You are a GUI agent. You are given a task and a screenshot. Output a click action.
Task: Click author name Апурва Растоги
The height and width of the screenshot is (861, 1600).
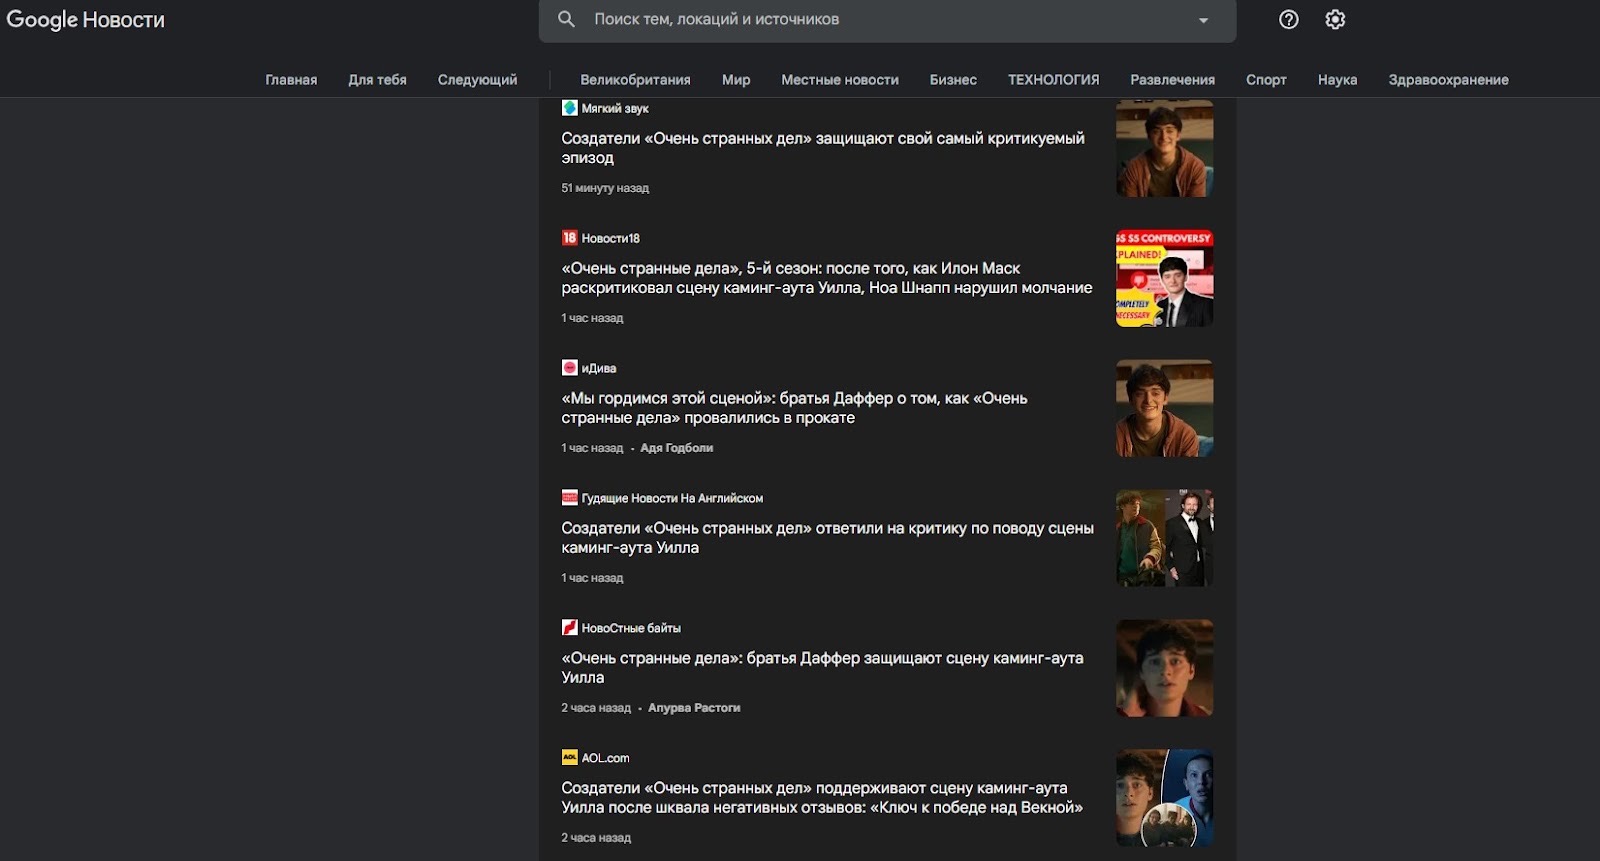click(x=694, y=708)
